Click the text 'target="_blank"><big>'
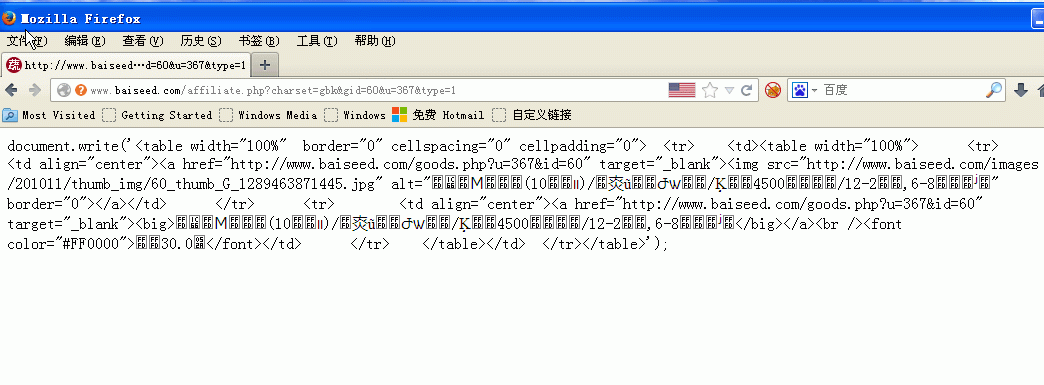 click(x=91, y=224)
